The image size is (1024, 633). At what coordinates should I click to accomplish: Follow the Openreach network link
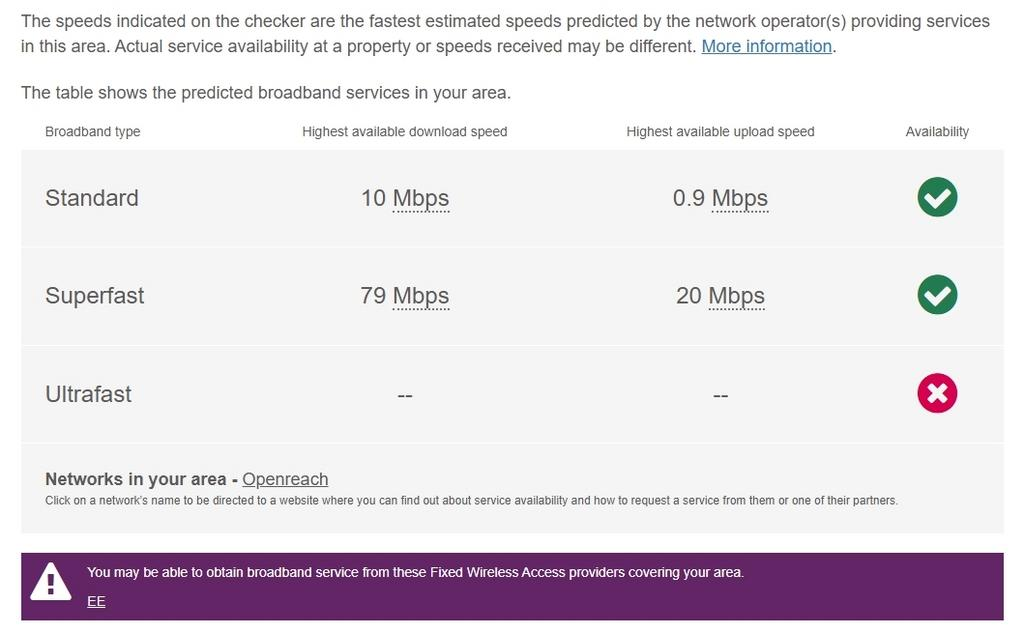coord(285,479)
